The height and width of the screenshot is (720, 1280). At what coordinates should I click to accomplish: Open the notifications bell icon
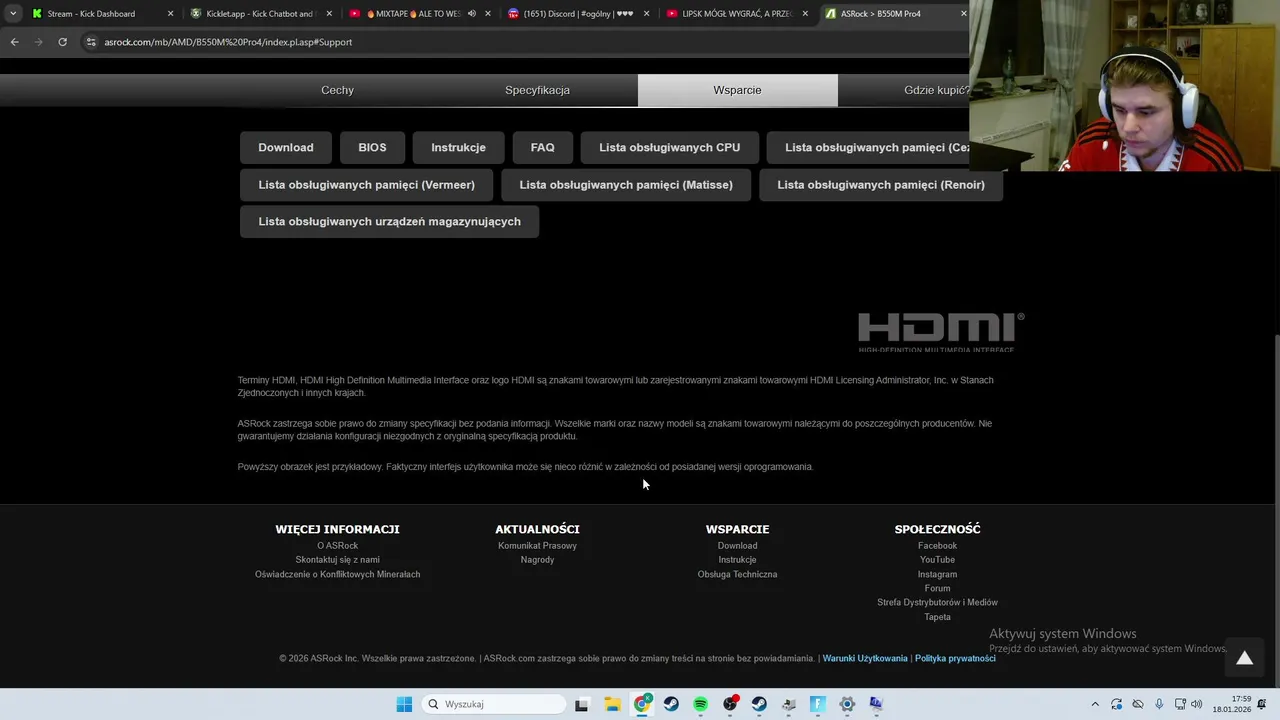tap(1262, 704)
